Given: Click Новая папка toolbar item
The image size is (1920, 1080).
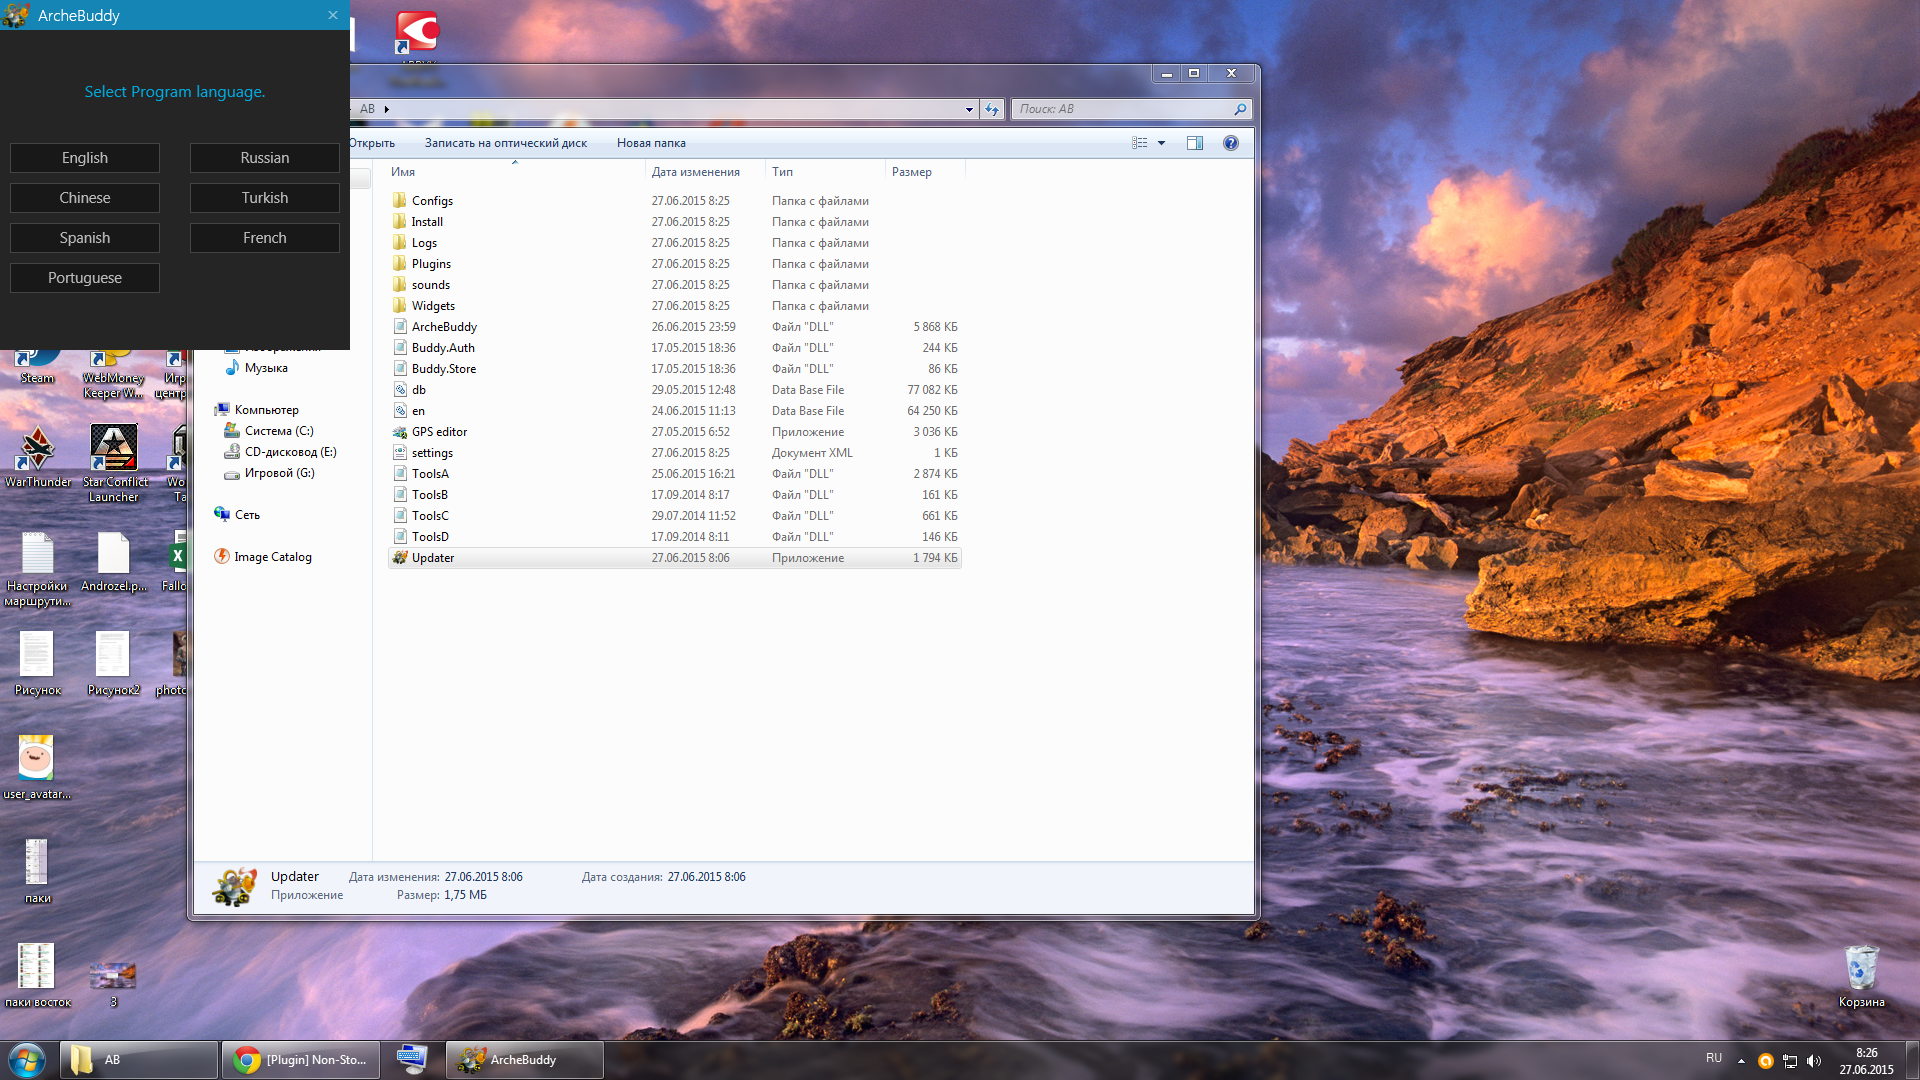Looking at the screenshot, I should point(651,143).
